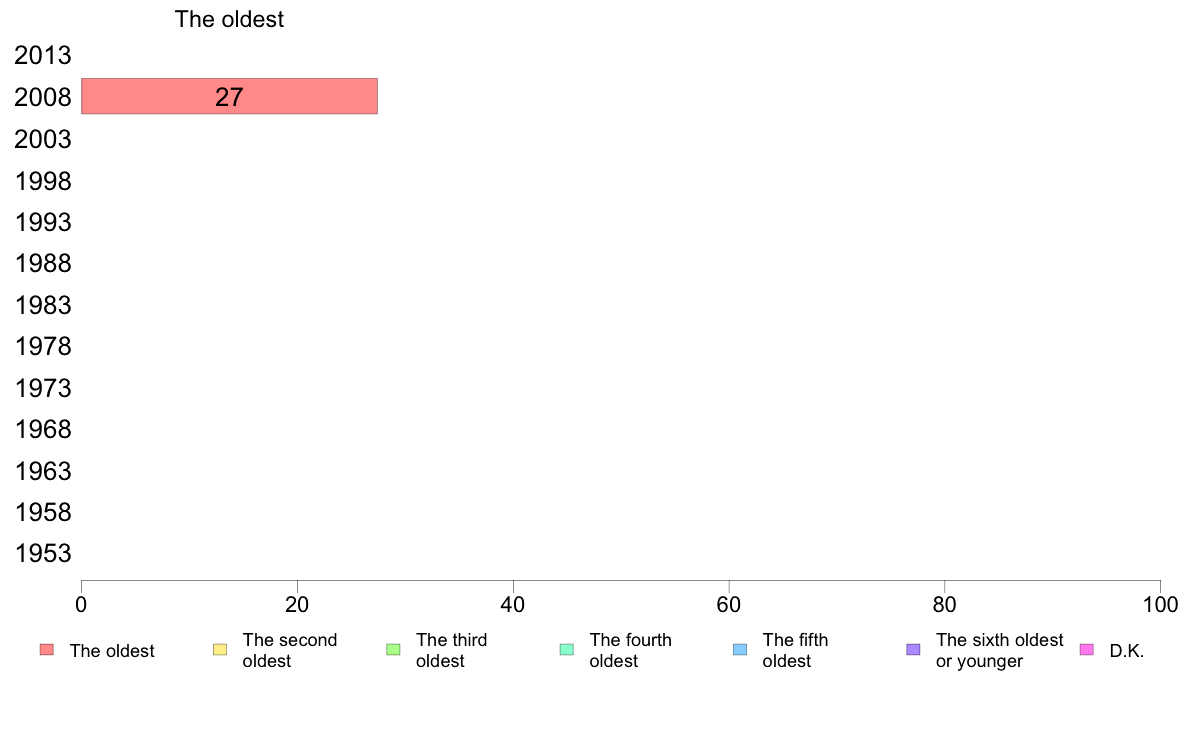Click the 1998 year label
The width and height of the screenshot is (1188, 736).
click(42, 181)
